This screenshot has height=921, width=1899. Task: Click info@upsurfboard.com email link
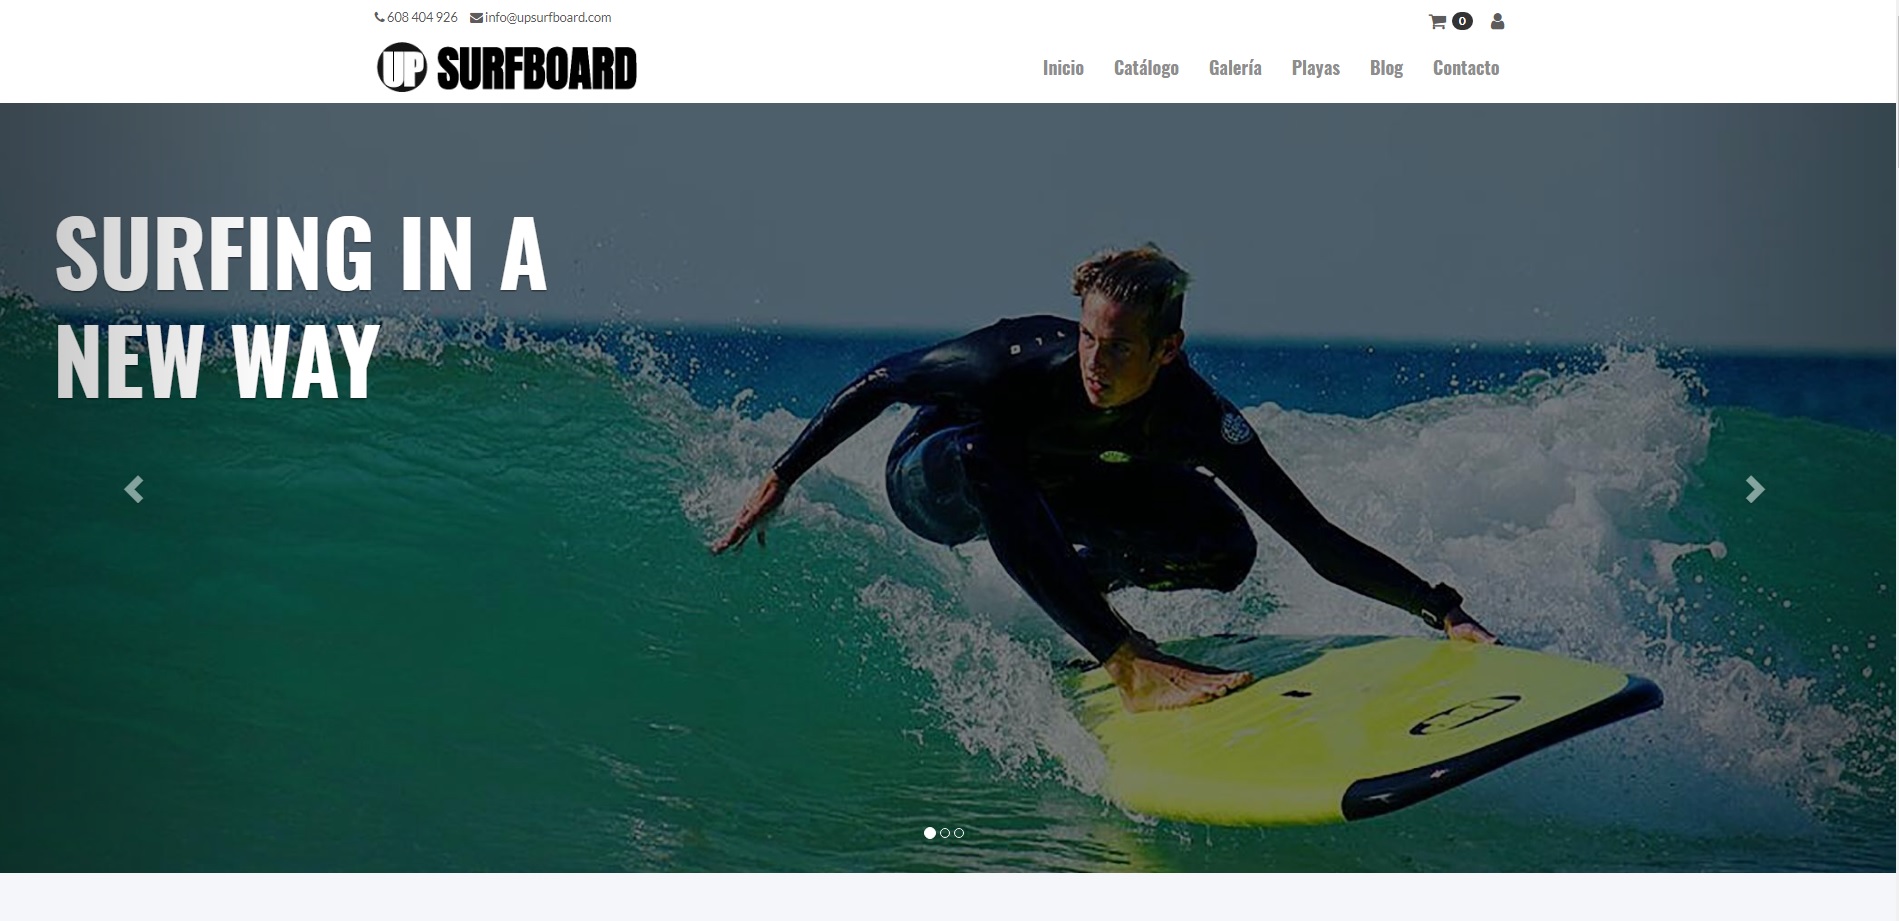pos(548,17)
